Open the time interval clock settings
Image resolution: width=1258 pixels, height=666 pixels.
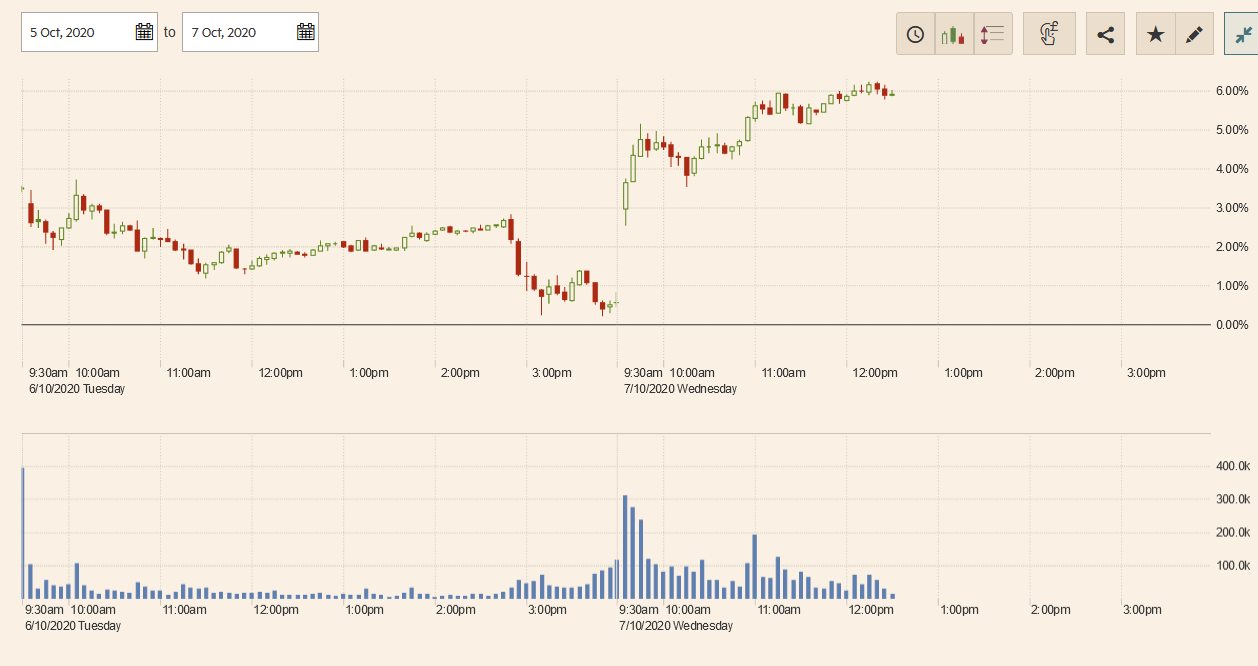click(915, 34)
